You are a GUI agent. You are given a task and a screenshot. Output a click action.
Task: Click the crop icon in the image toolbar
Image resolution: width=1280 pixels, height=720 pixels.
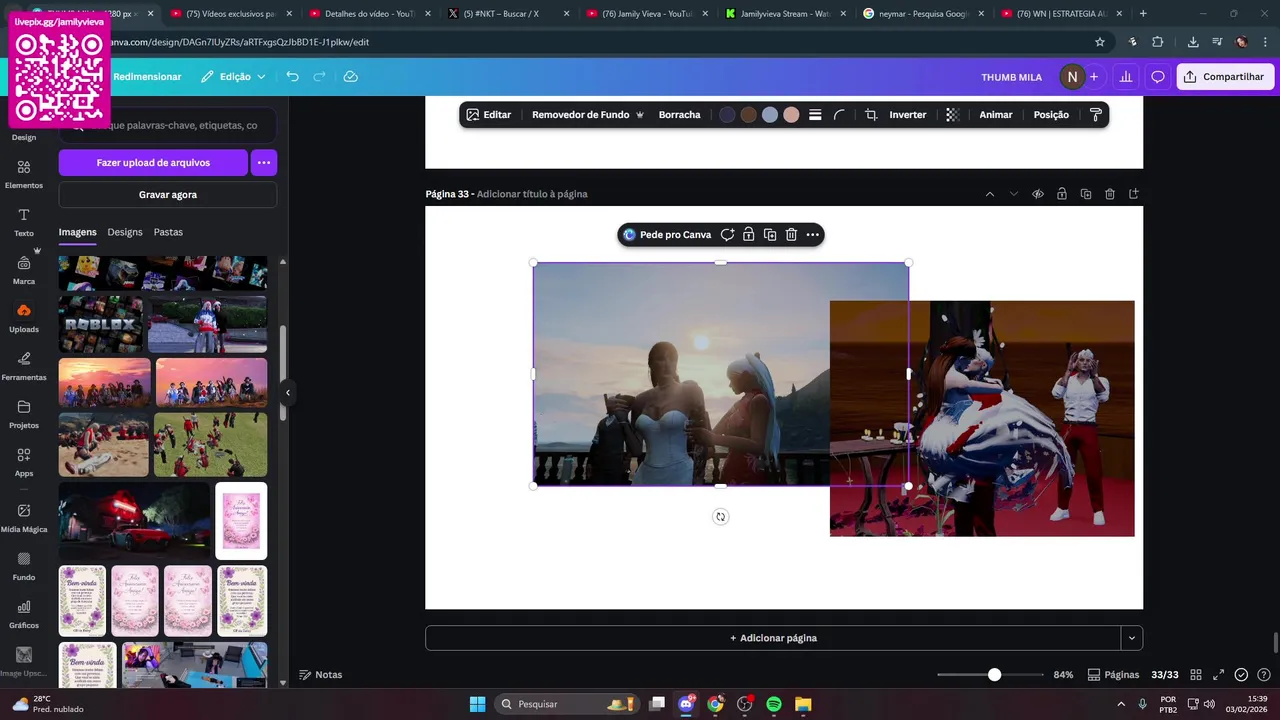point(871,115)
